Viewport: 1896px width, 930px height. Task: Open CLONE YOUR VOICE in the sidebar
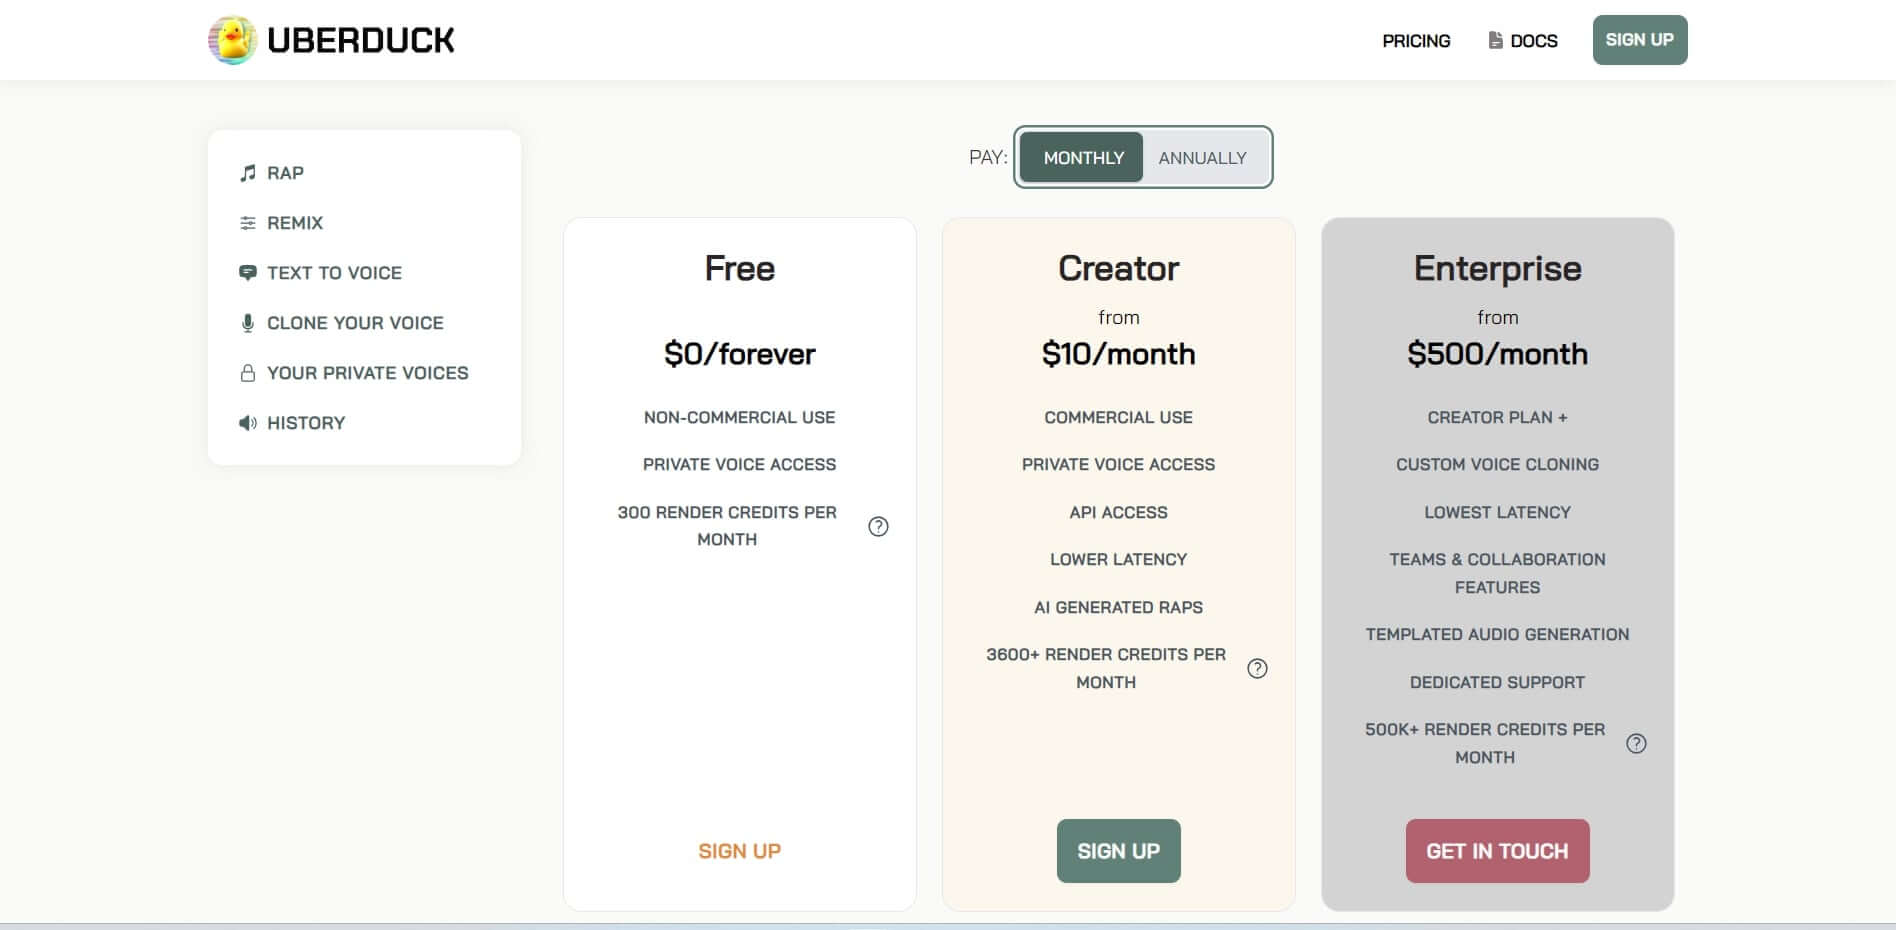click(355, 323)
